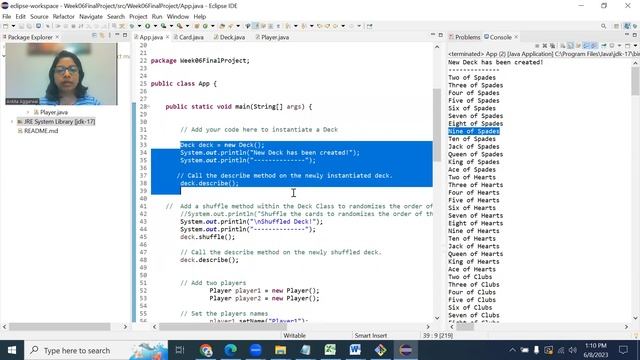Click Clear Console icon

coord(562,46)
